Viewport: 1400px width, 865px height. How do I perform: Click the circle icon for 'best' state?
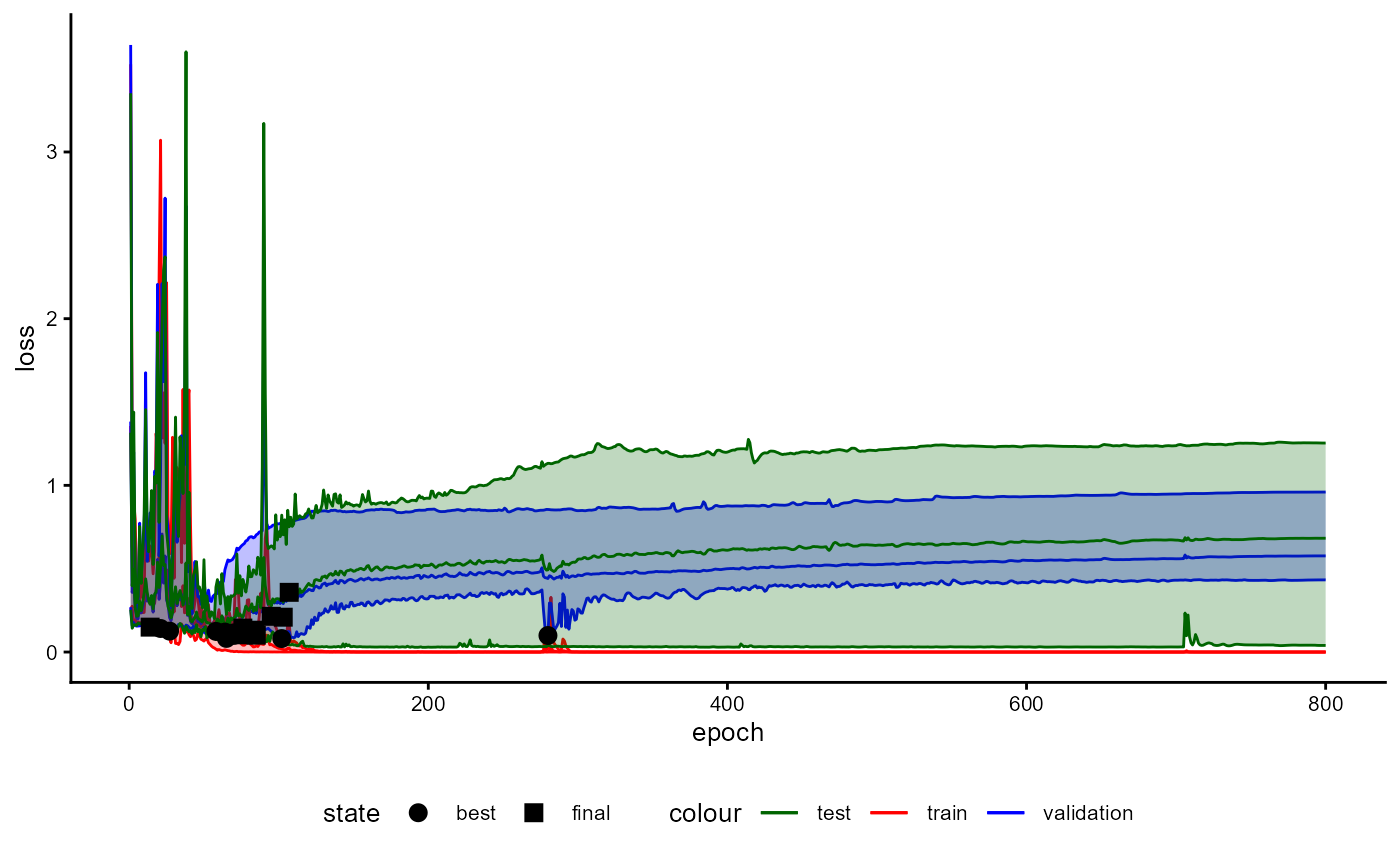click(x=418, y=813)
